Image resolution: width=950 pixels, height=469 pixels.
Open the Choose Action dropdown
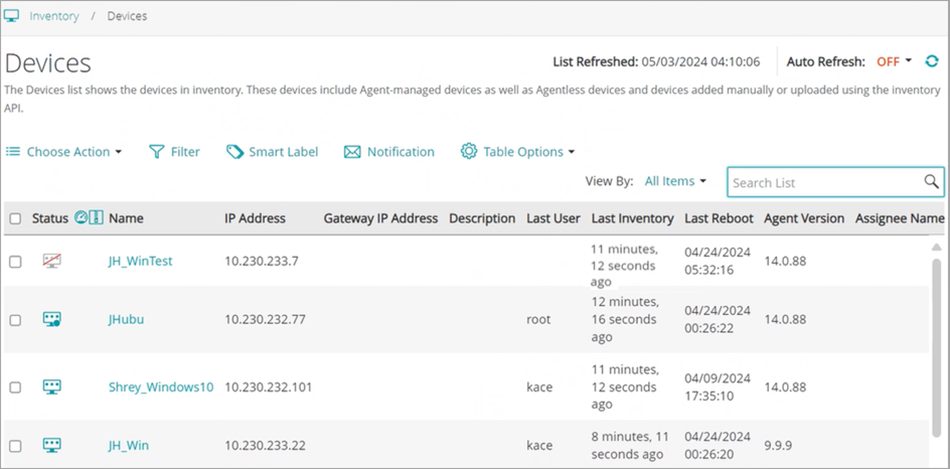(65, 152)
